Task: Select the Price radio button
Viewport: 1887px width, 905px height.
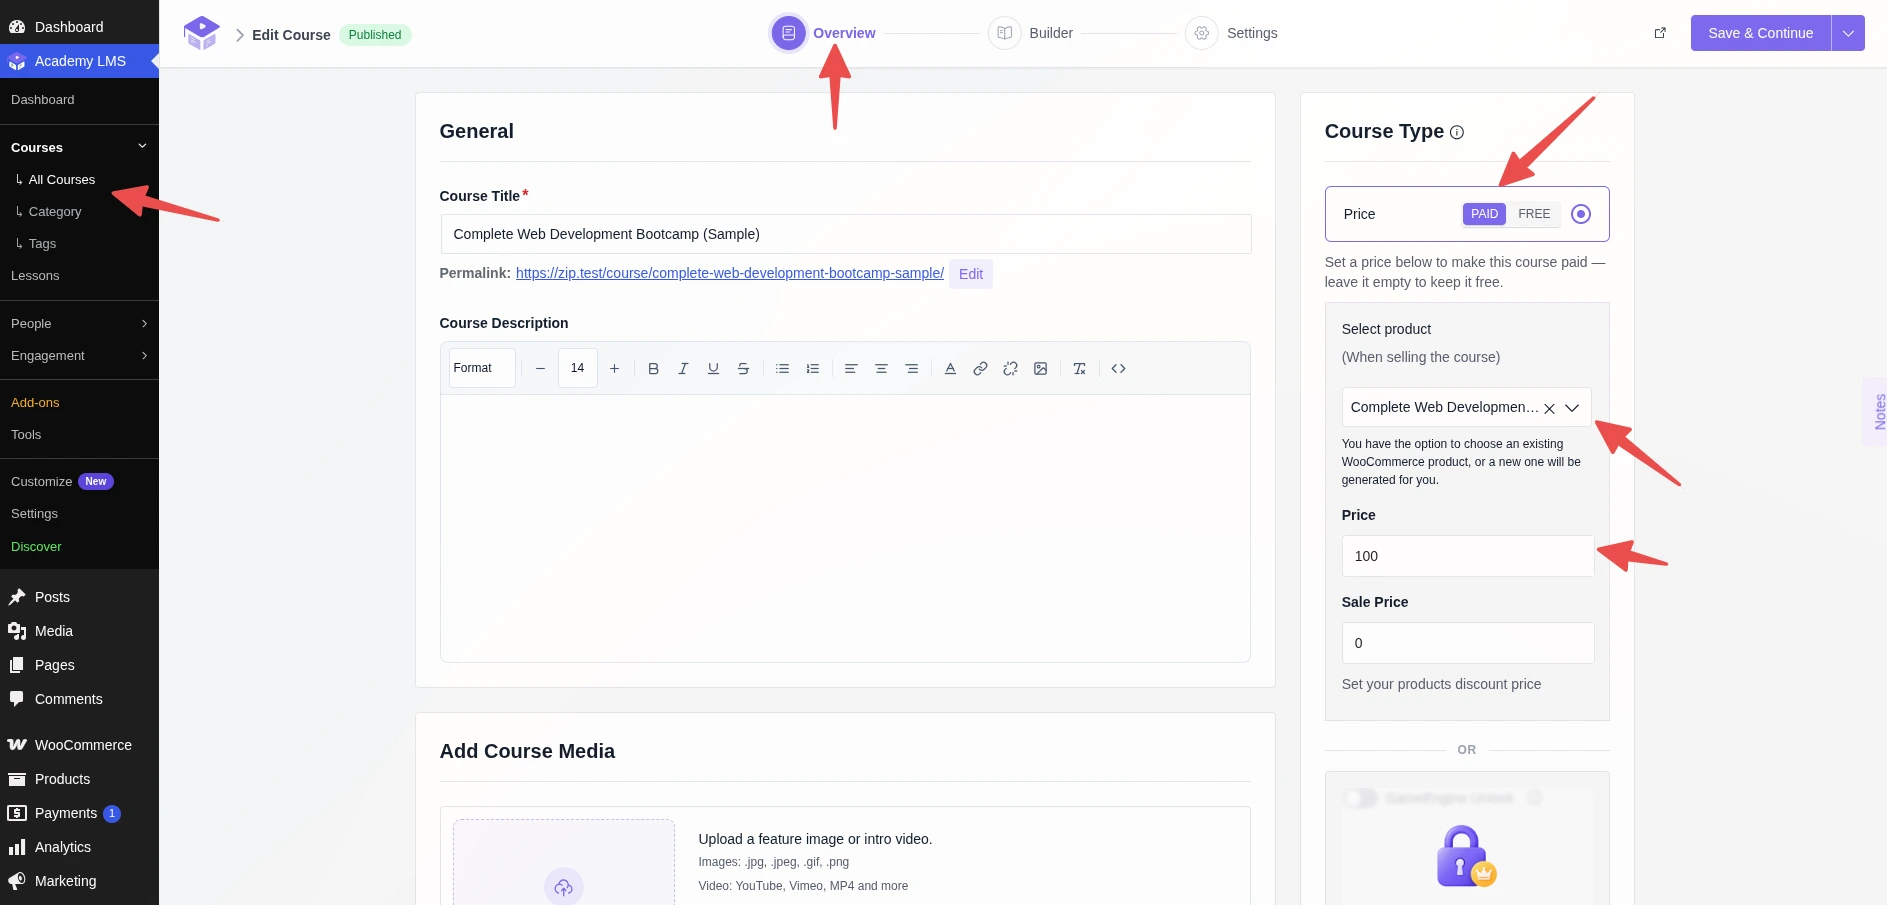Action: pyautogui.click(x=1581, y=214)
